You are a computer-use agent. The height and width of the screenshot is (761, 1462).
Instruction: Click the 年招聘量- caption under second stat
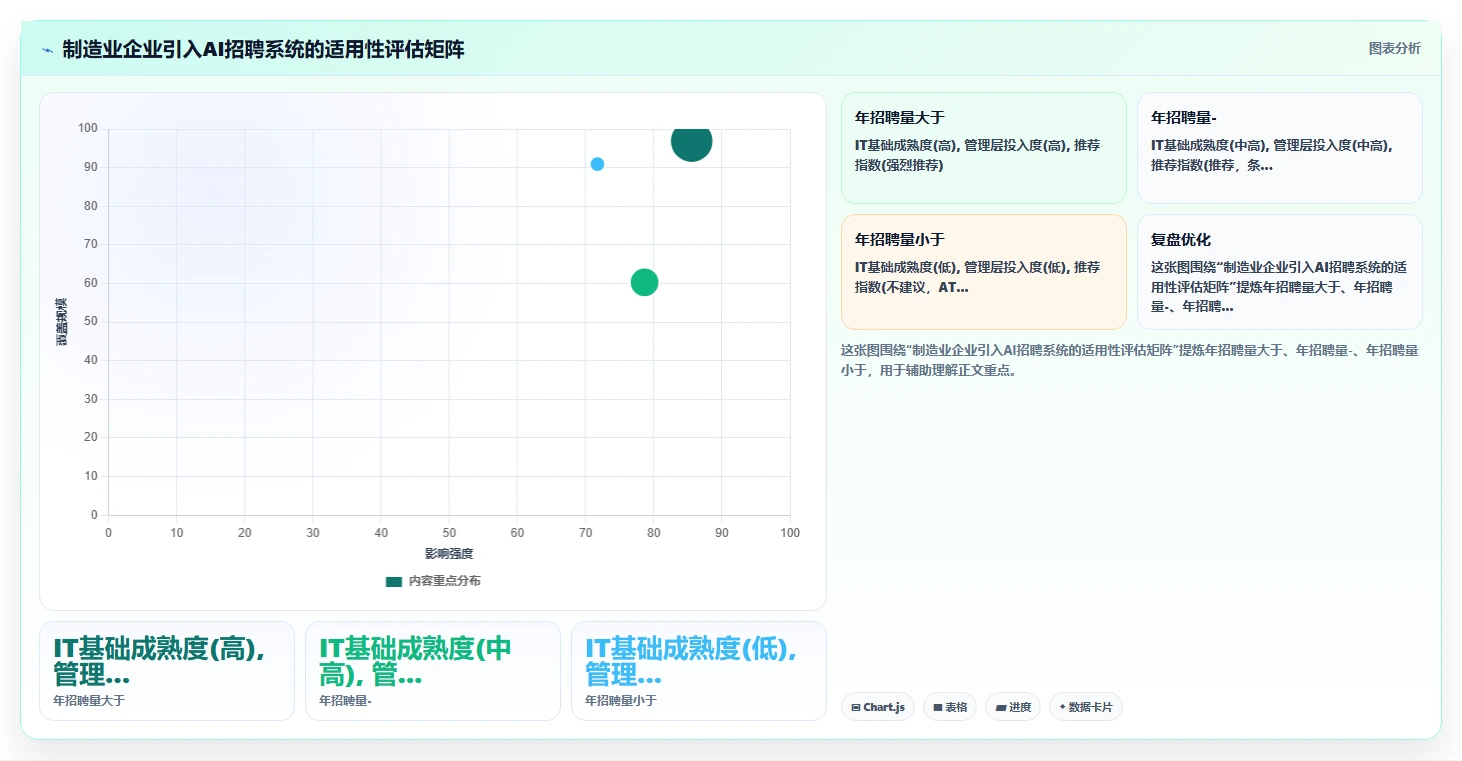click(346, 701)
